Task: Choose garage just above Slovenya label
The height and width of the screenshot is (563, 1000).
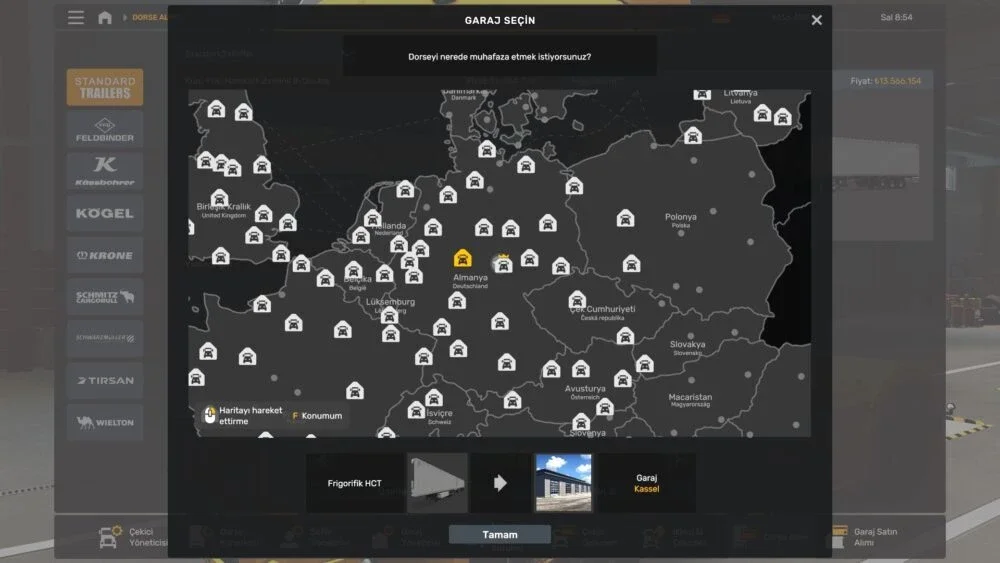Action: [x=580, y=422]
